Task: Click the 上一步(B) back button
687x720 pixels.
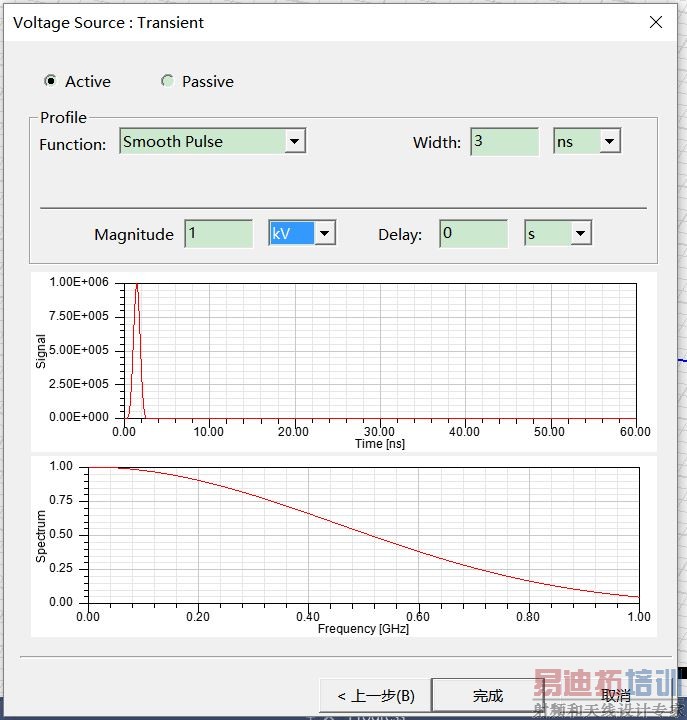Action: [375, 696]
